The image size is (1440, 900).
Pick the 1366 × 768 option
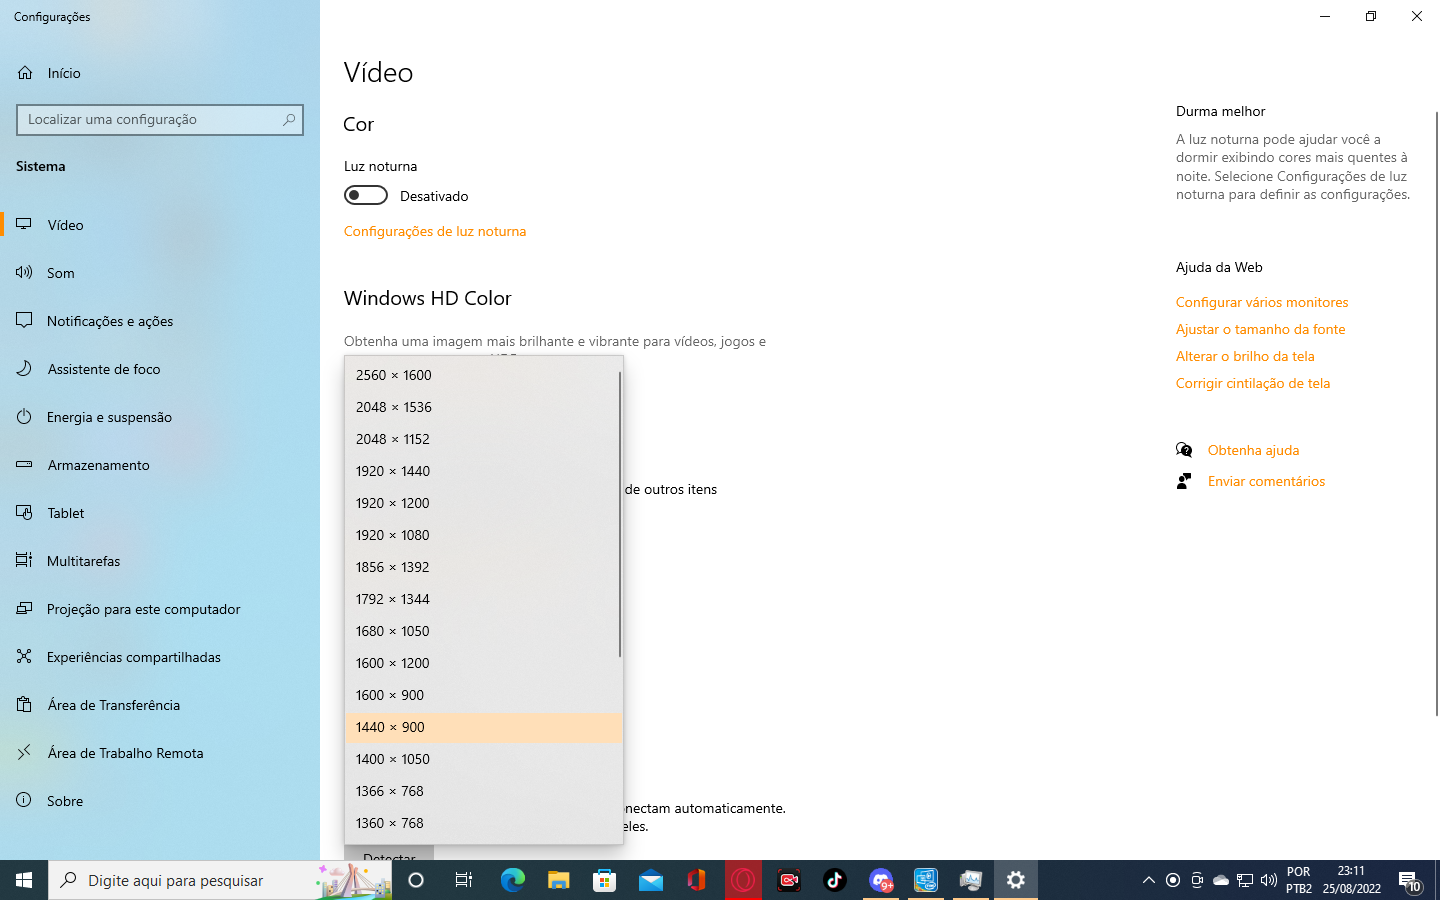pos(483,791)
